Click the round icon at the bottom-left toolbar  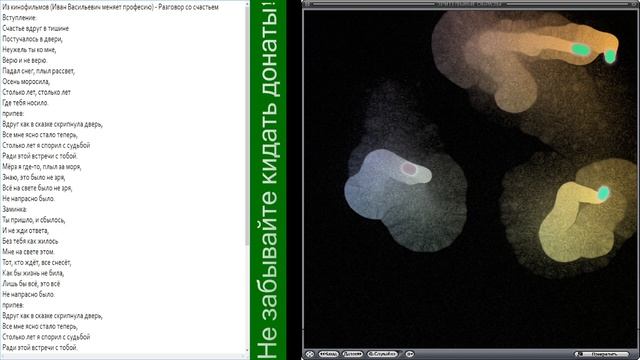point(309,354)
